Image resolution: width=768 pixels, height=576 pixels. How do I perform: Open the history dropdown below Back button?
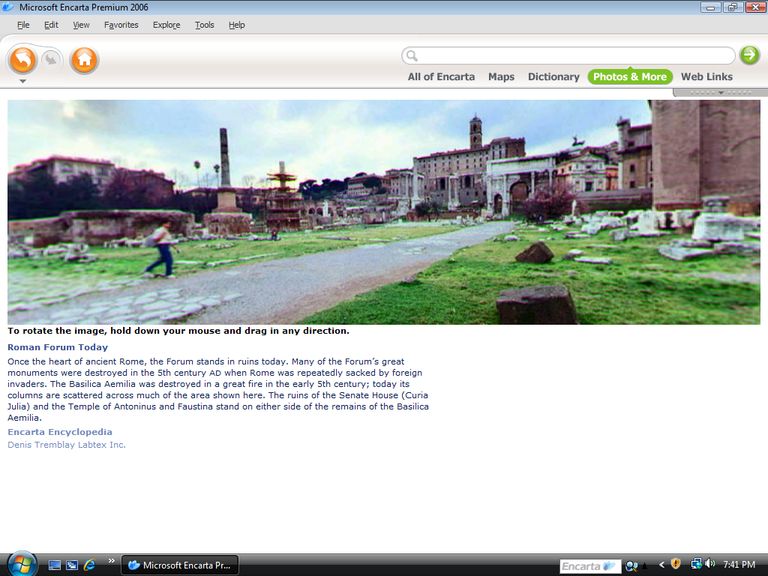(23, 82)
